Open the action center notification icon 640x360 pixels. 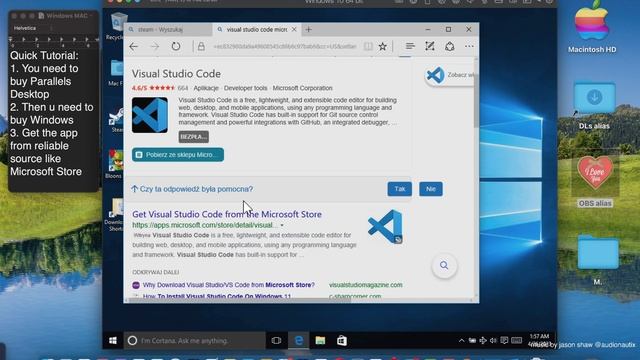(504, 340)
